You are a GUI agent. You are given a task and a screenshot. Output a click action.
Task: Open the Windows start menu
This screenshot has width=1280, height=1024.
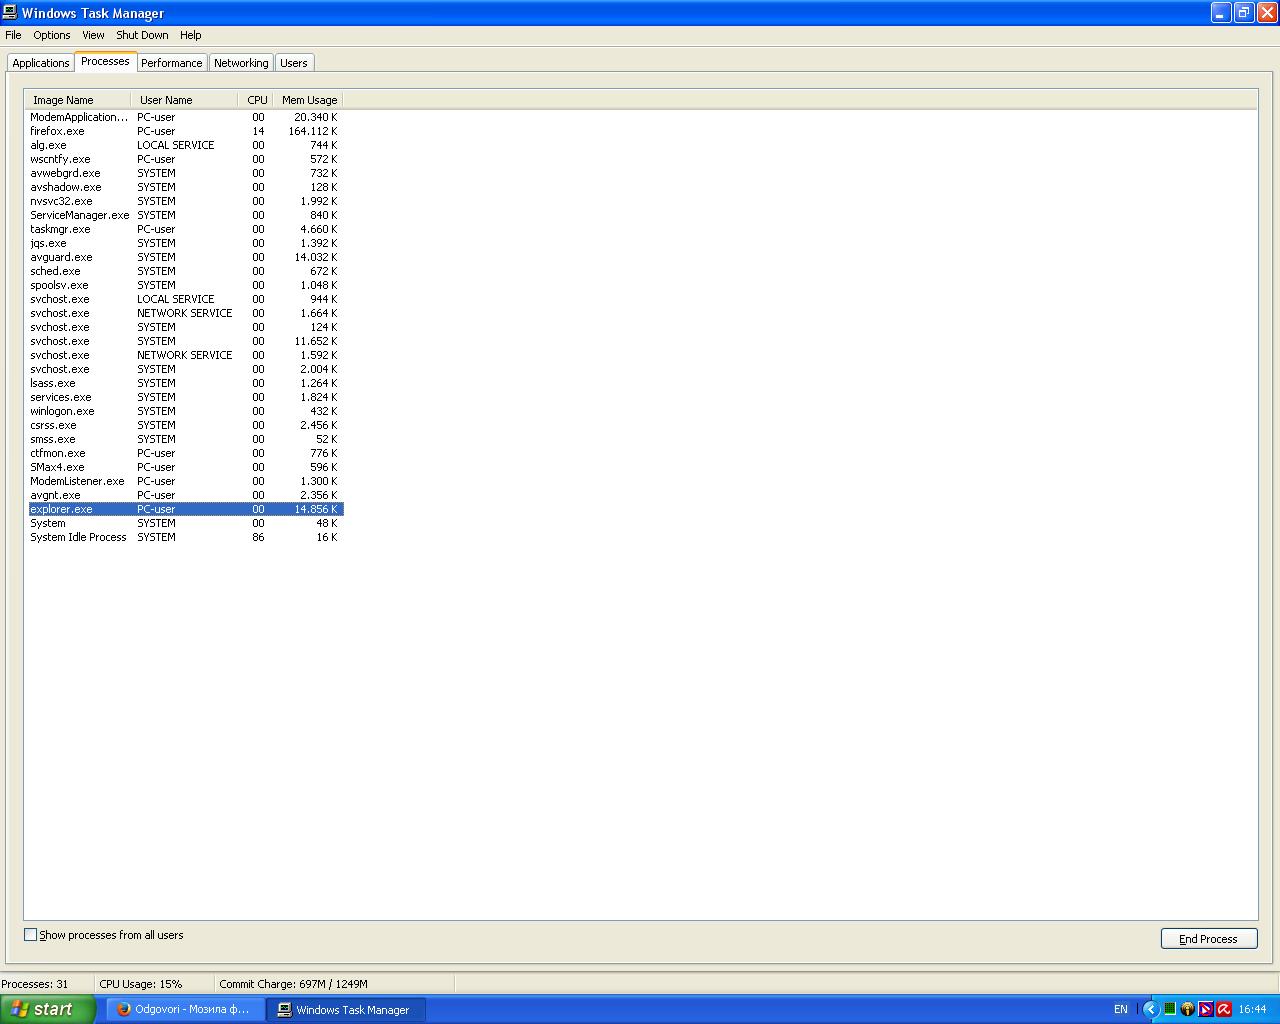[48, 1009]
